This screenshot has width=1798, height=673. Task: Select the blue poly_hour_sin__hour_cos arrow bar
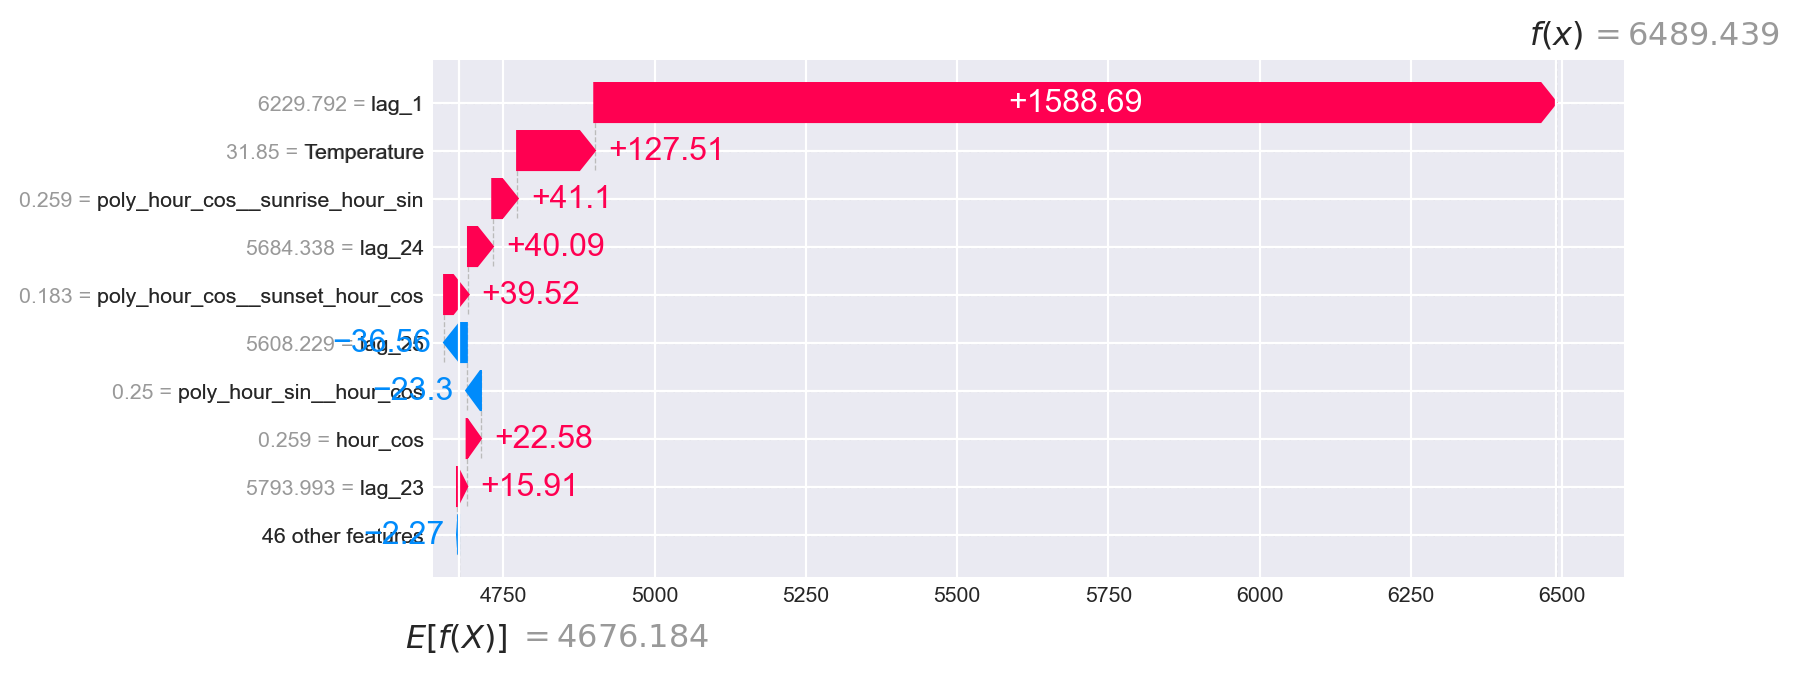(475, 391)
